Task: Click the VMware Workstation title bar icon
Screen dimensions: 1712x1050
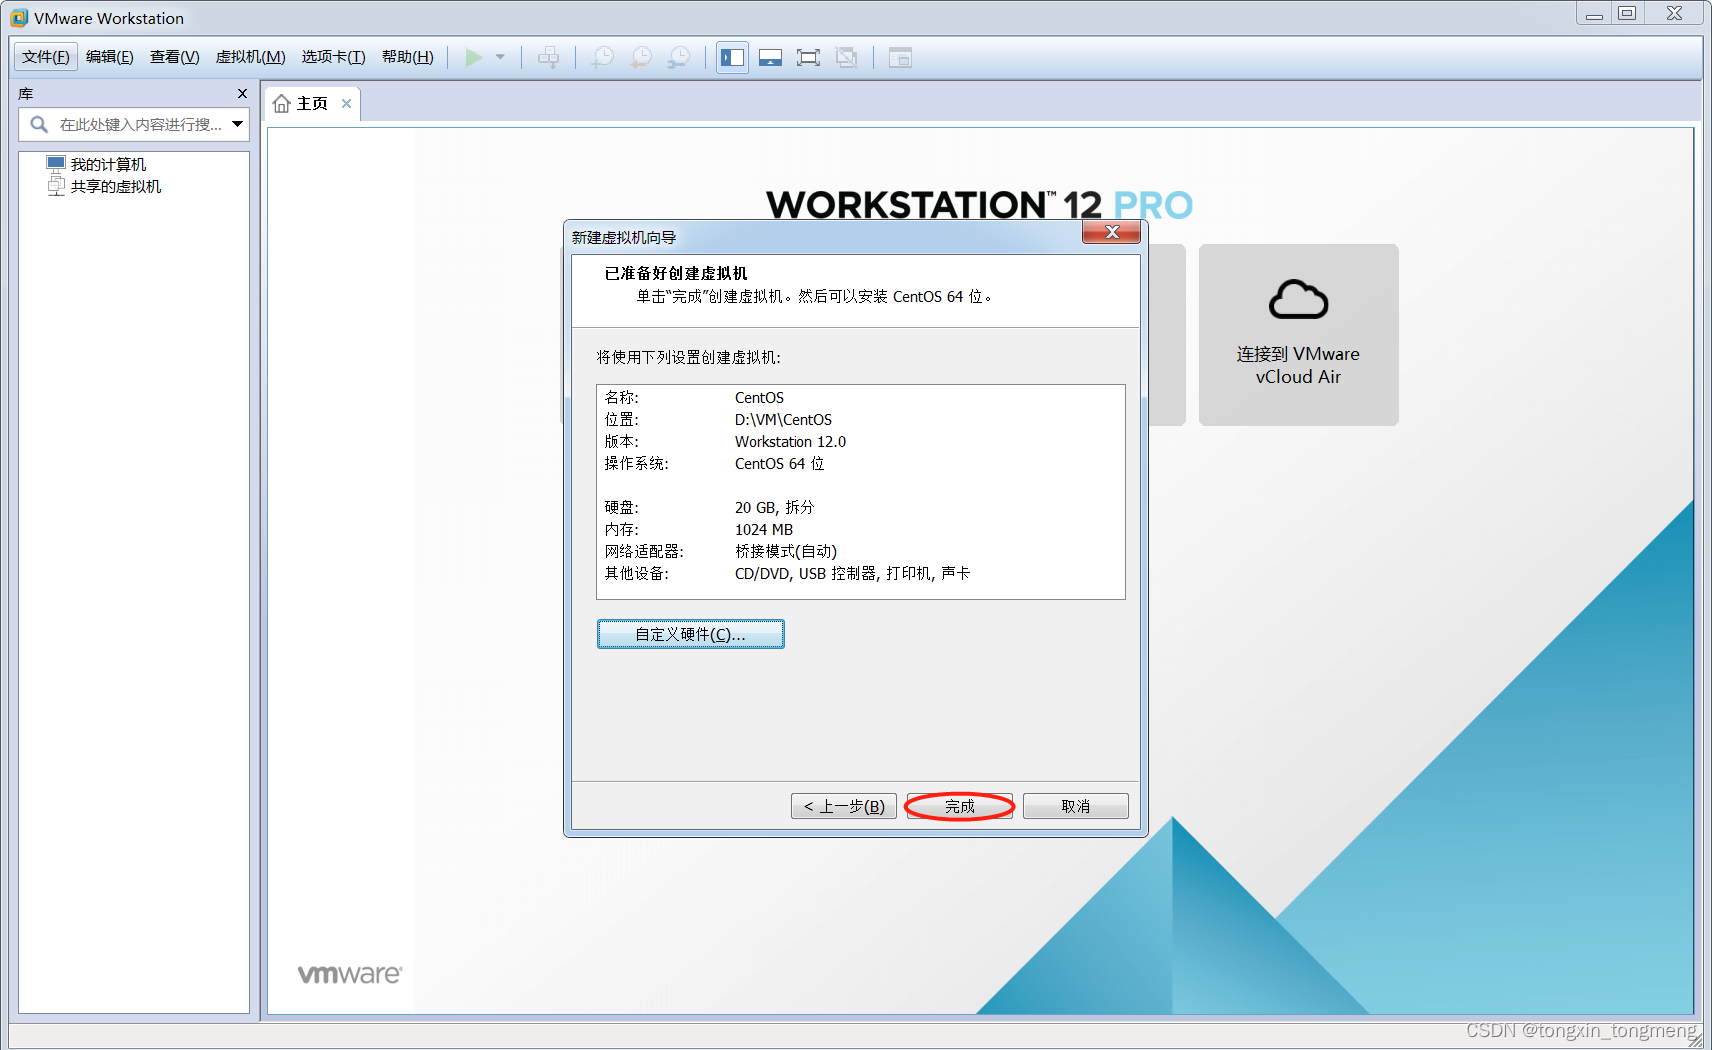Action: pyautogui.click(x=19, y=18)
